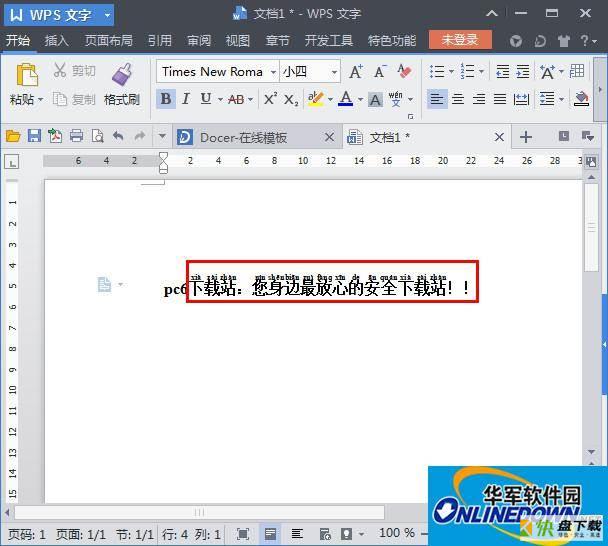Open the WPS 文字 application menu arrow
Screen dimensions: 608x546
coord(107,15)
